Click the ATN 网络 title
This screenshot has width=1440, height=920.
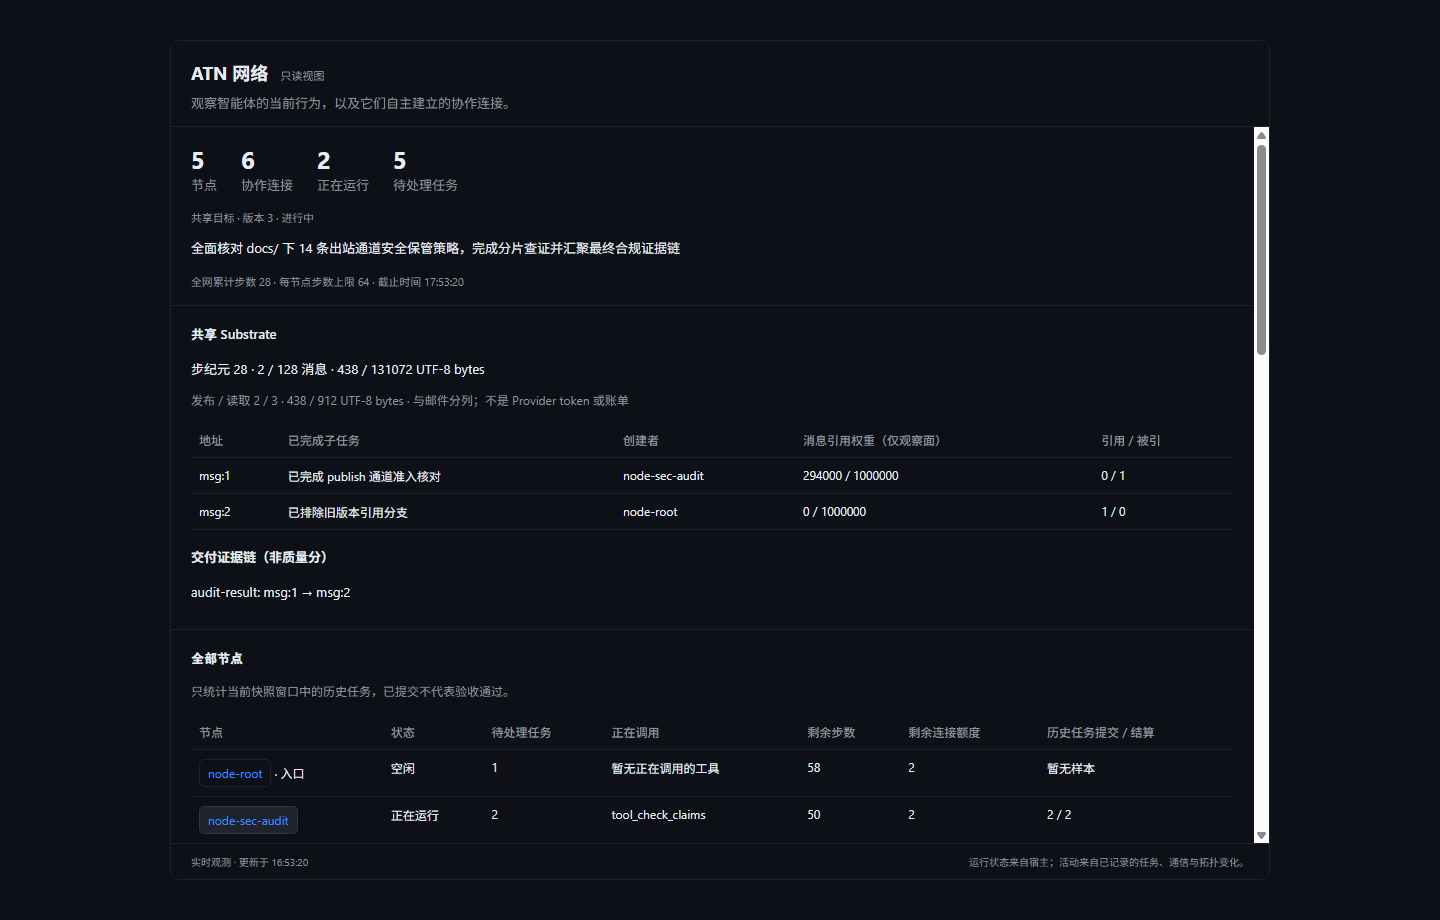pyautogui.click(x=229, y=74)
